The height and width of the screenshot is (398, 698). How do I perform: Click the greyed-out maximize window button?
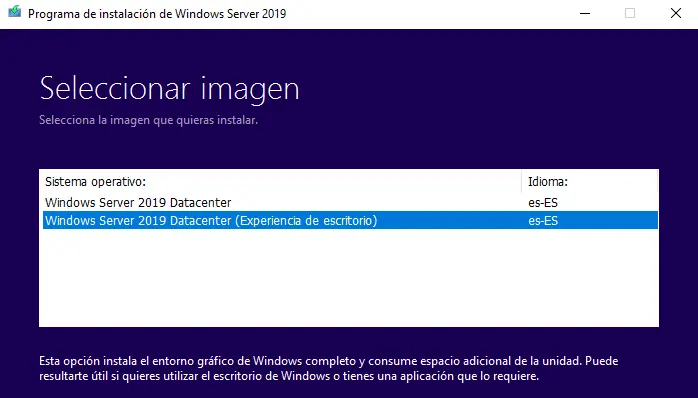(x=630, y=13)
